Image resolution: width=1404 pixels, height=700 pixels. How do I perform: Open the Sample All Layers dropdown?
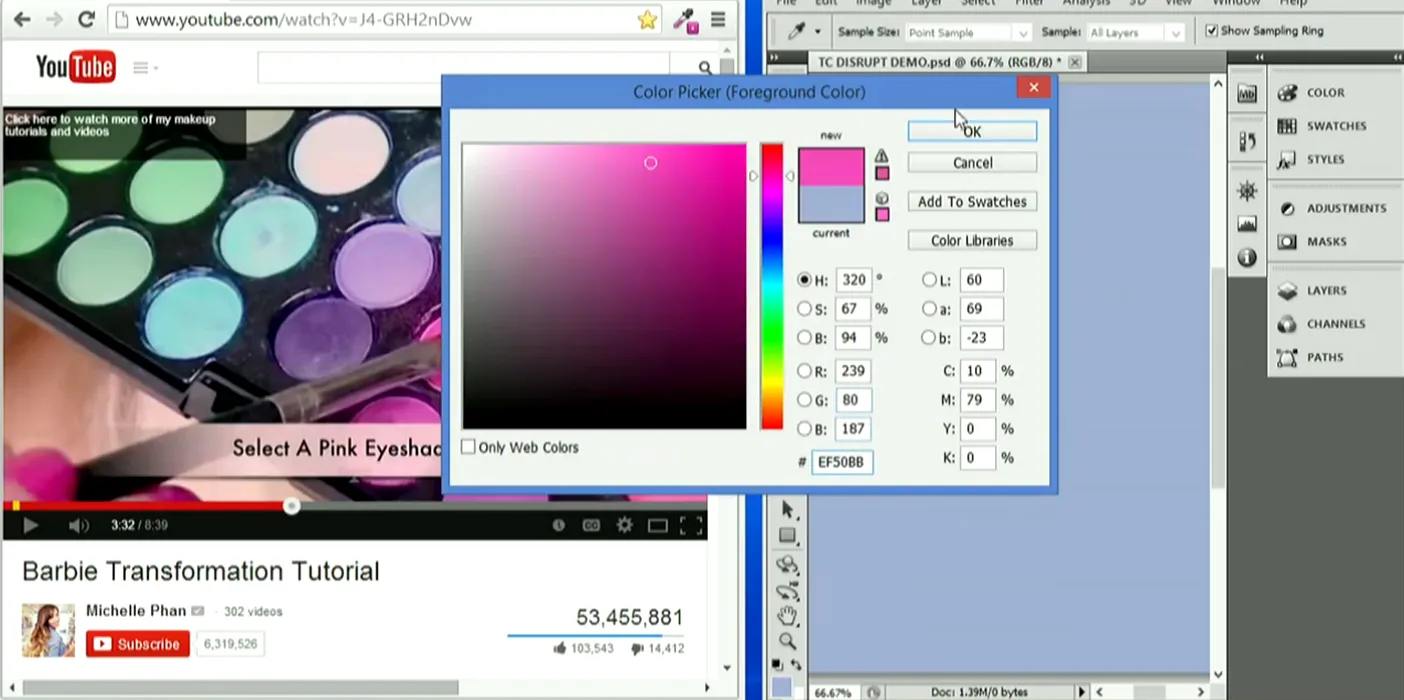(1136, 33)
